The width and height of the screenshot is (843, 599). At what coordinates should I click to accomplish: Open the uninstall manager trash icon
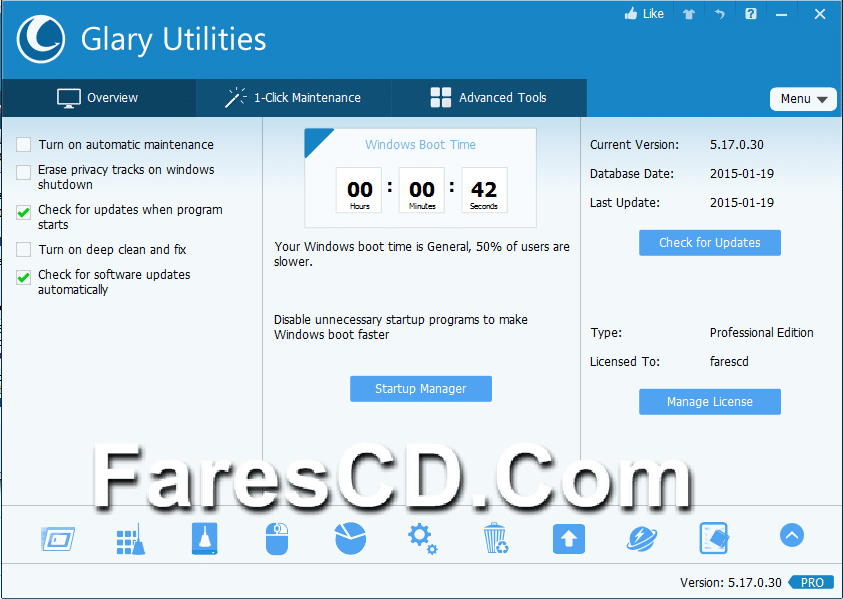[495, 538]
